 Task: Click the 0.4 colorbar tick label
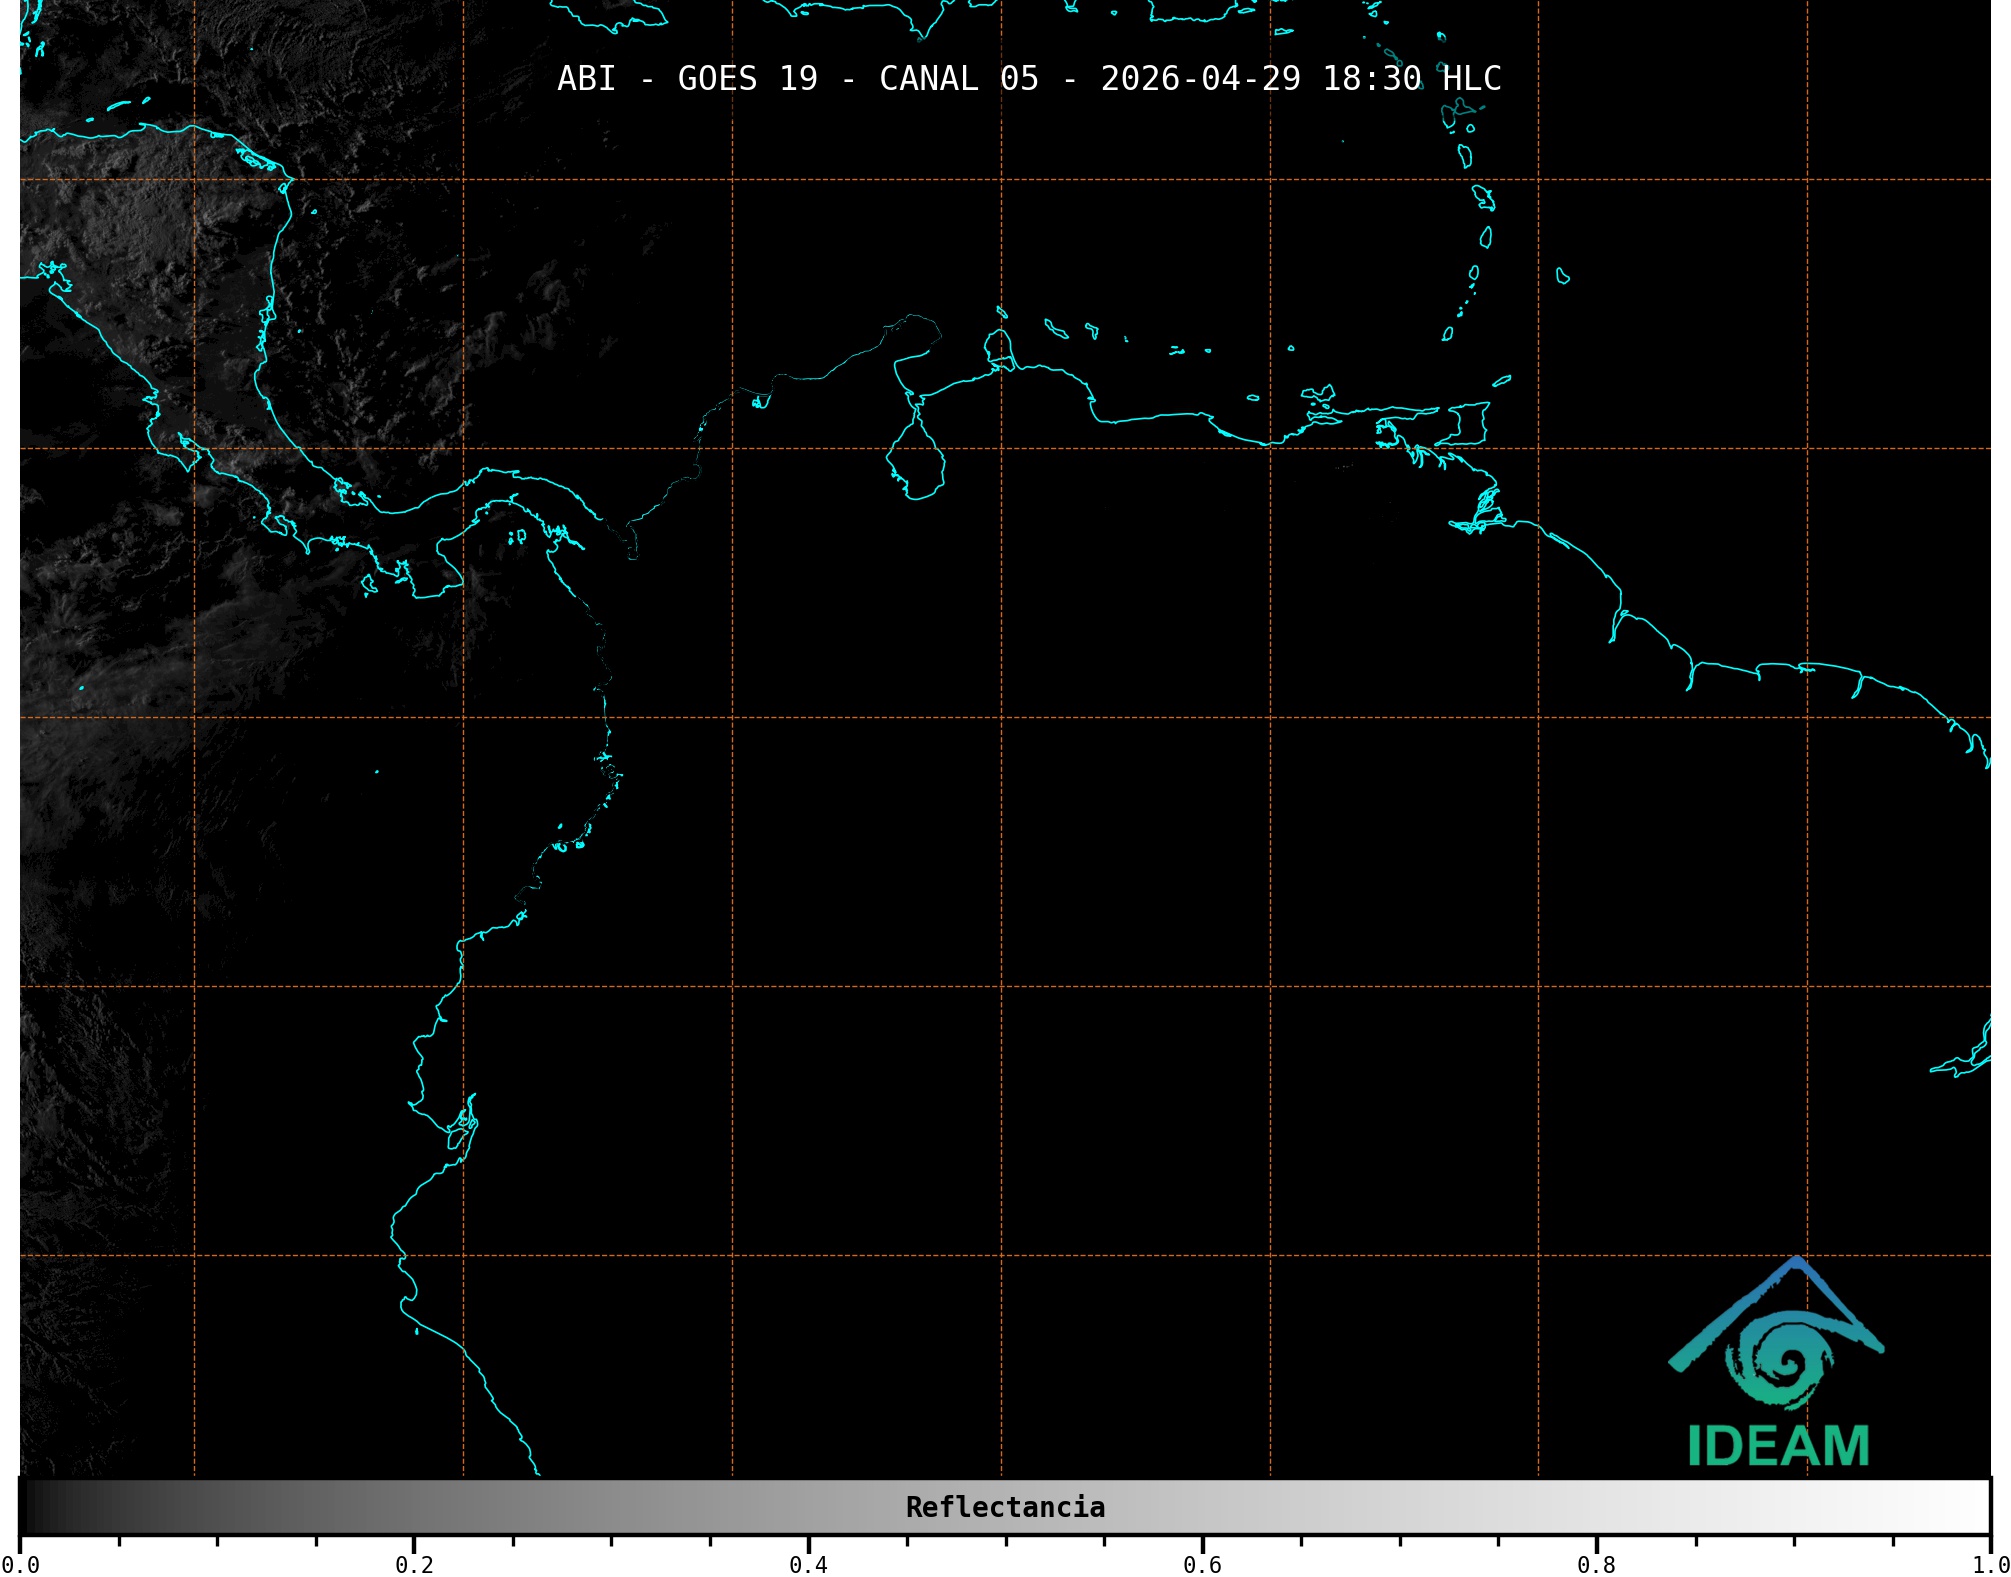click(x=808, y=1565)
